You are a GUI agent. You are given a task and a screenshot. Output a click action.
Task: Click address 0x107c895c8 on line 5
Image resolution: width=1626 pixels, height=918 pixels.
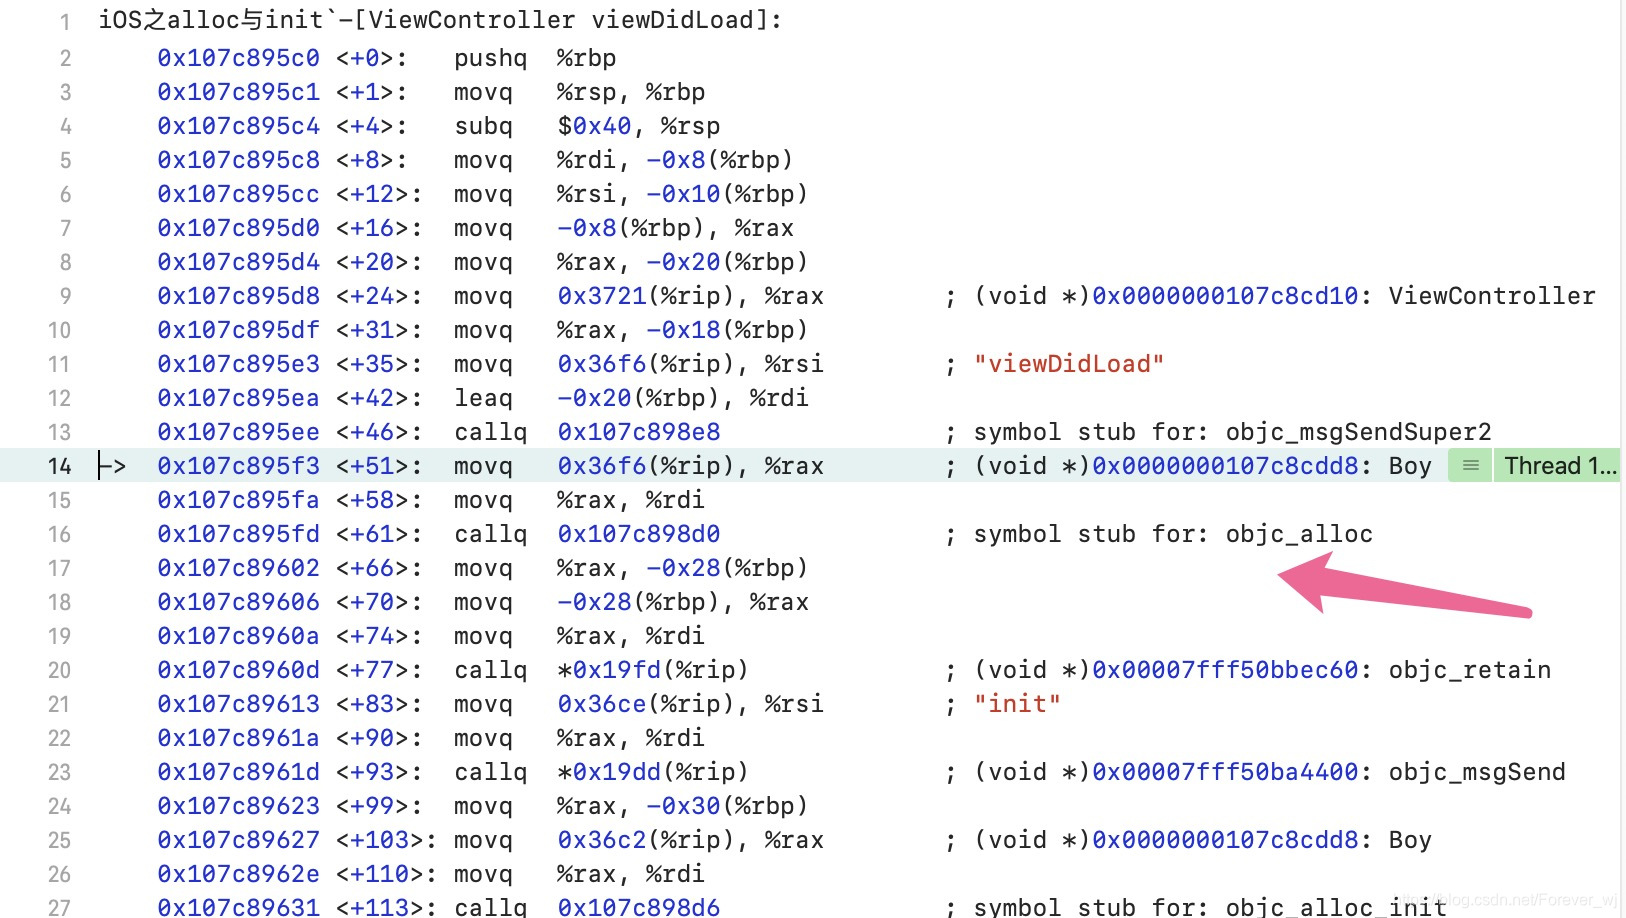pos(238,160)
